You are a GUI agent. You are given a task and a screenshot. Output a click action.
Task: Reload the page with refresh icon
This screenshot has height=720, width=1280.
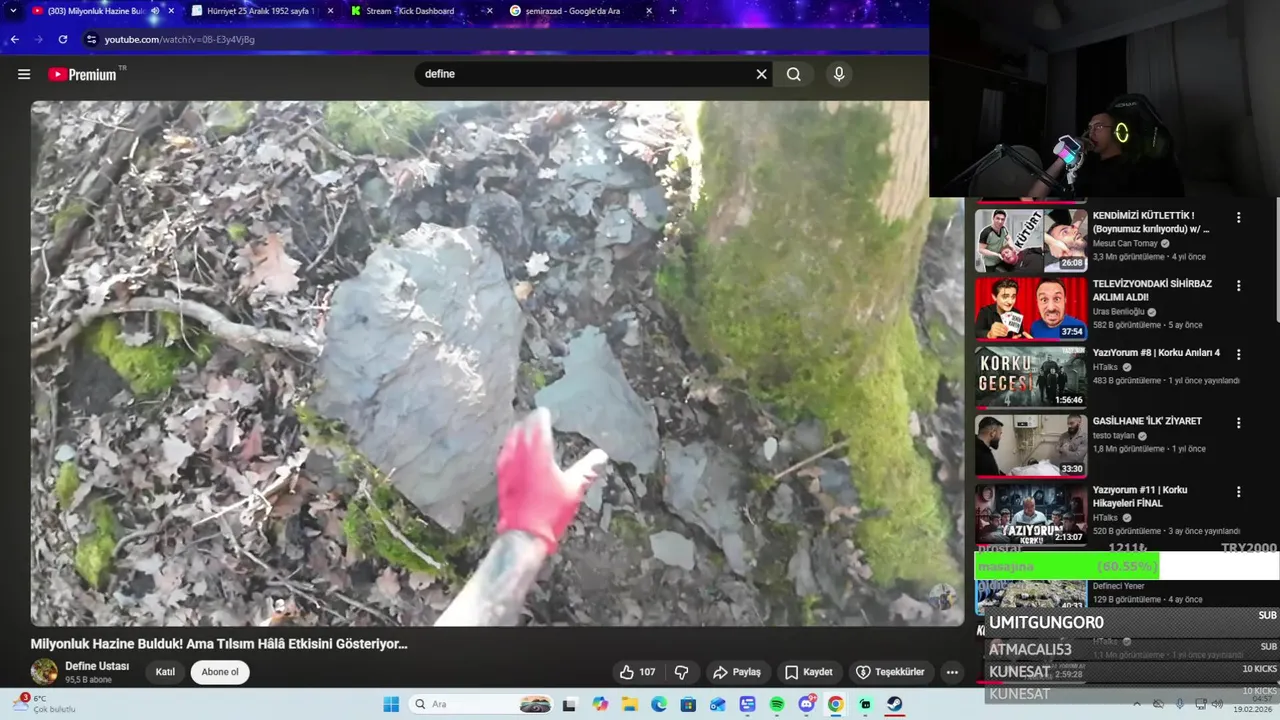[x=63, y=39]
